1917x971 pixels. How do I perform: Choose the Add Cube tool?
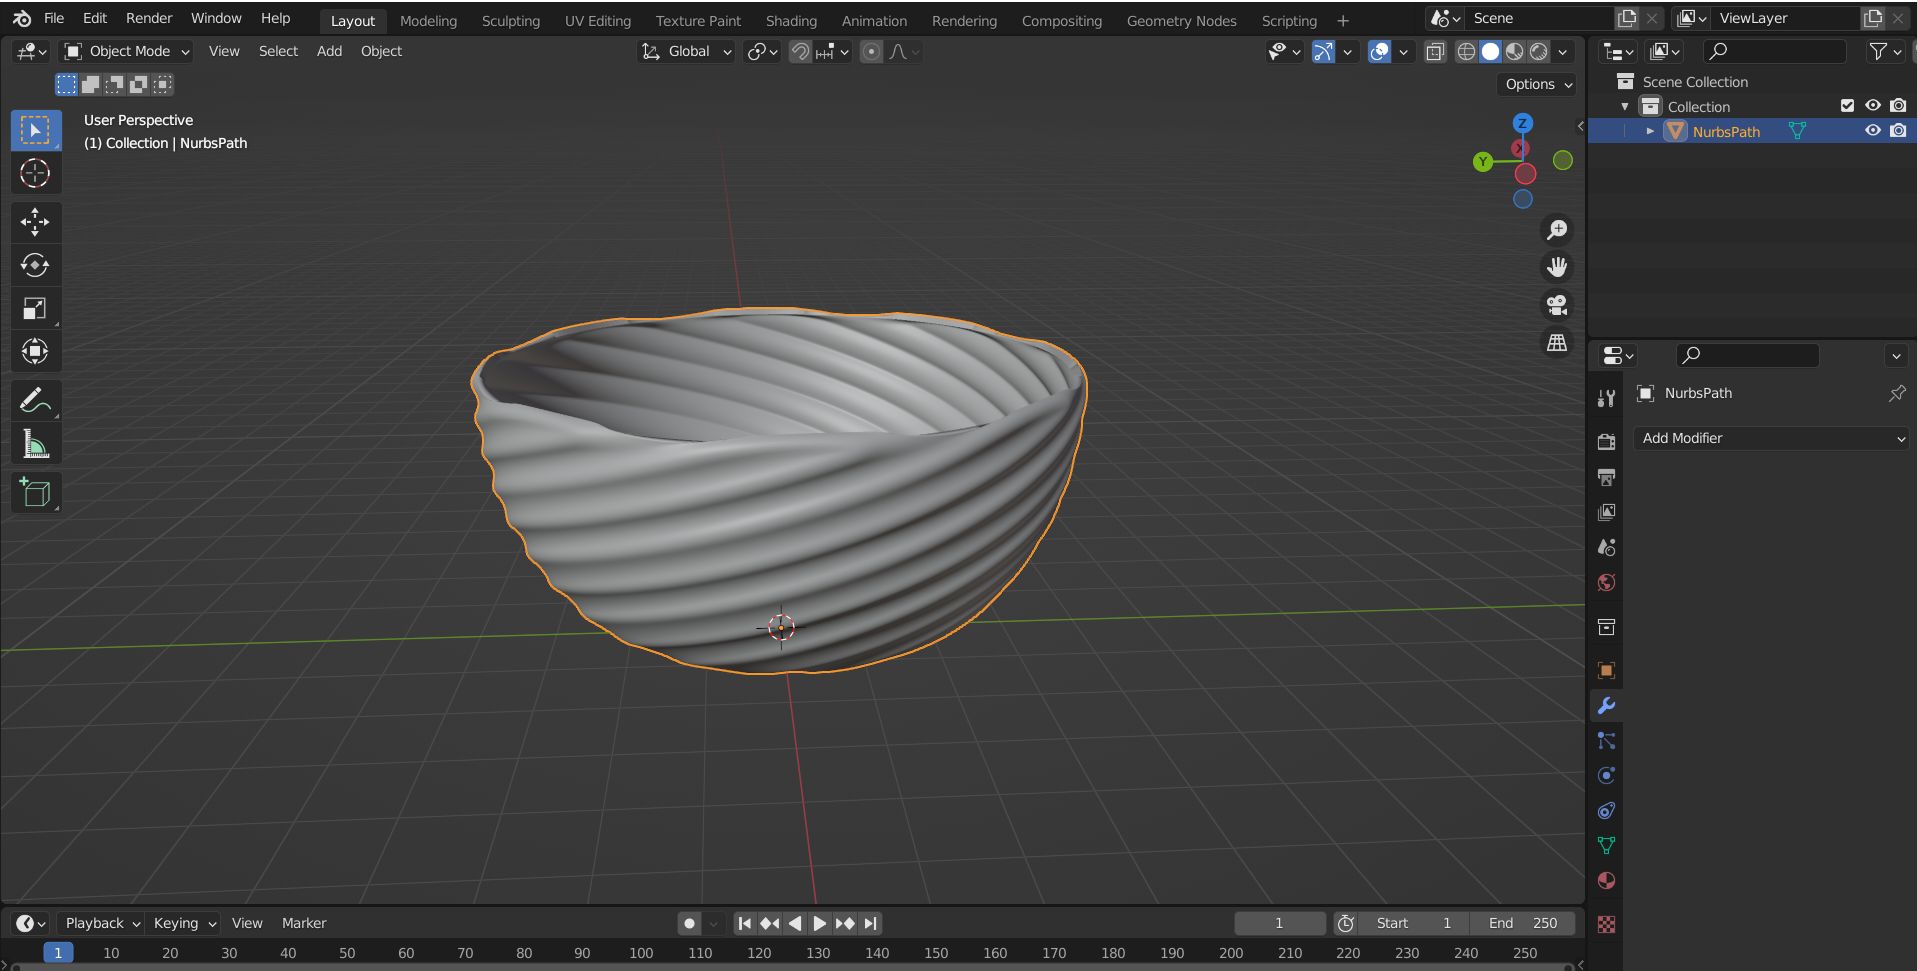[35, 491]
